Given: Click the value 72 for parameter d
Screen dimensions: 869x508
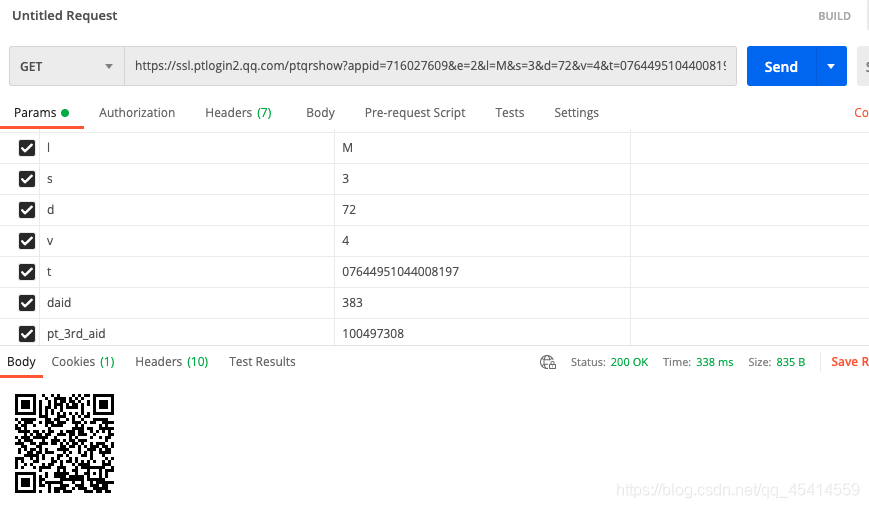Looking at the screenshot, I should (x=349, y=210).
